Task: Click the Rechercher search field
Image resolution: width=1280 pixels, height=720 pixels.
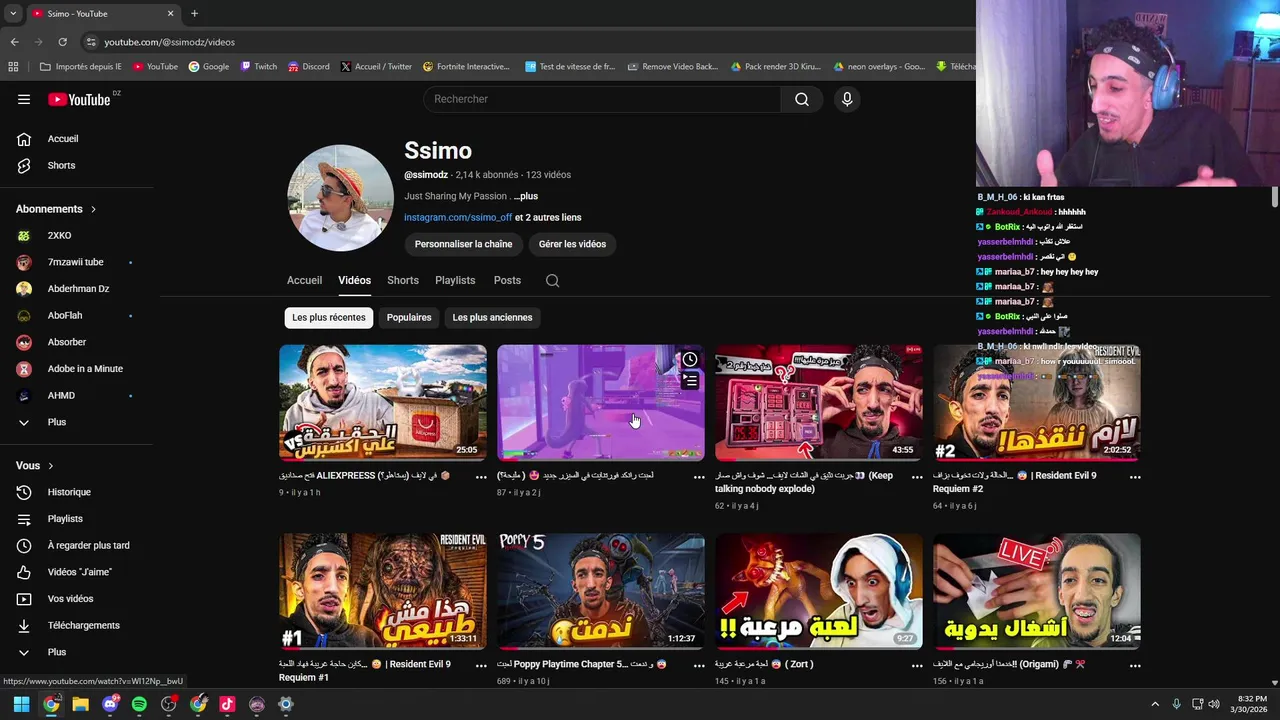Action: click(602, 99)
